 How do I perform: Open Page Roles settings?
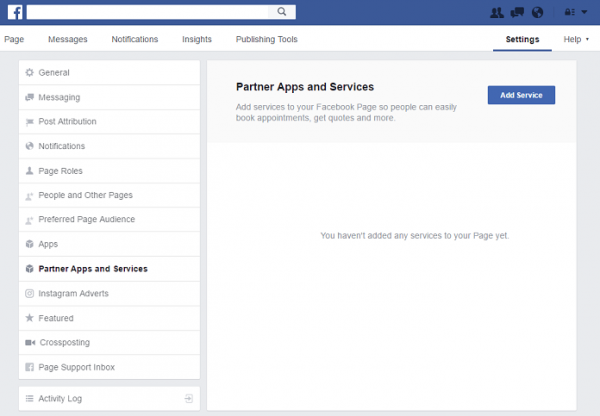point(109,171)
